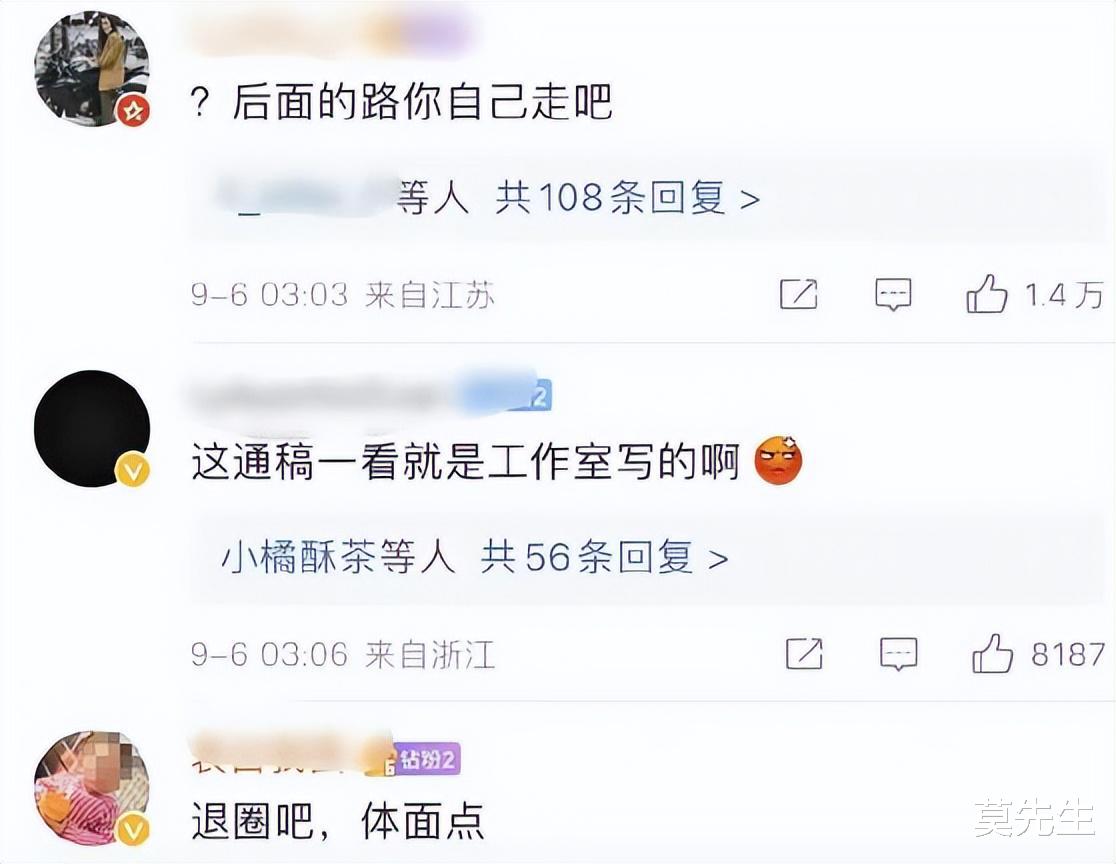Like the comment with 1.4万 likes
1116x864 pixels.
(986, 294)
